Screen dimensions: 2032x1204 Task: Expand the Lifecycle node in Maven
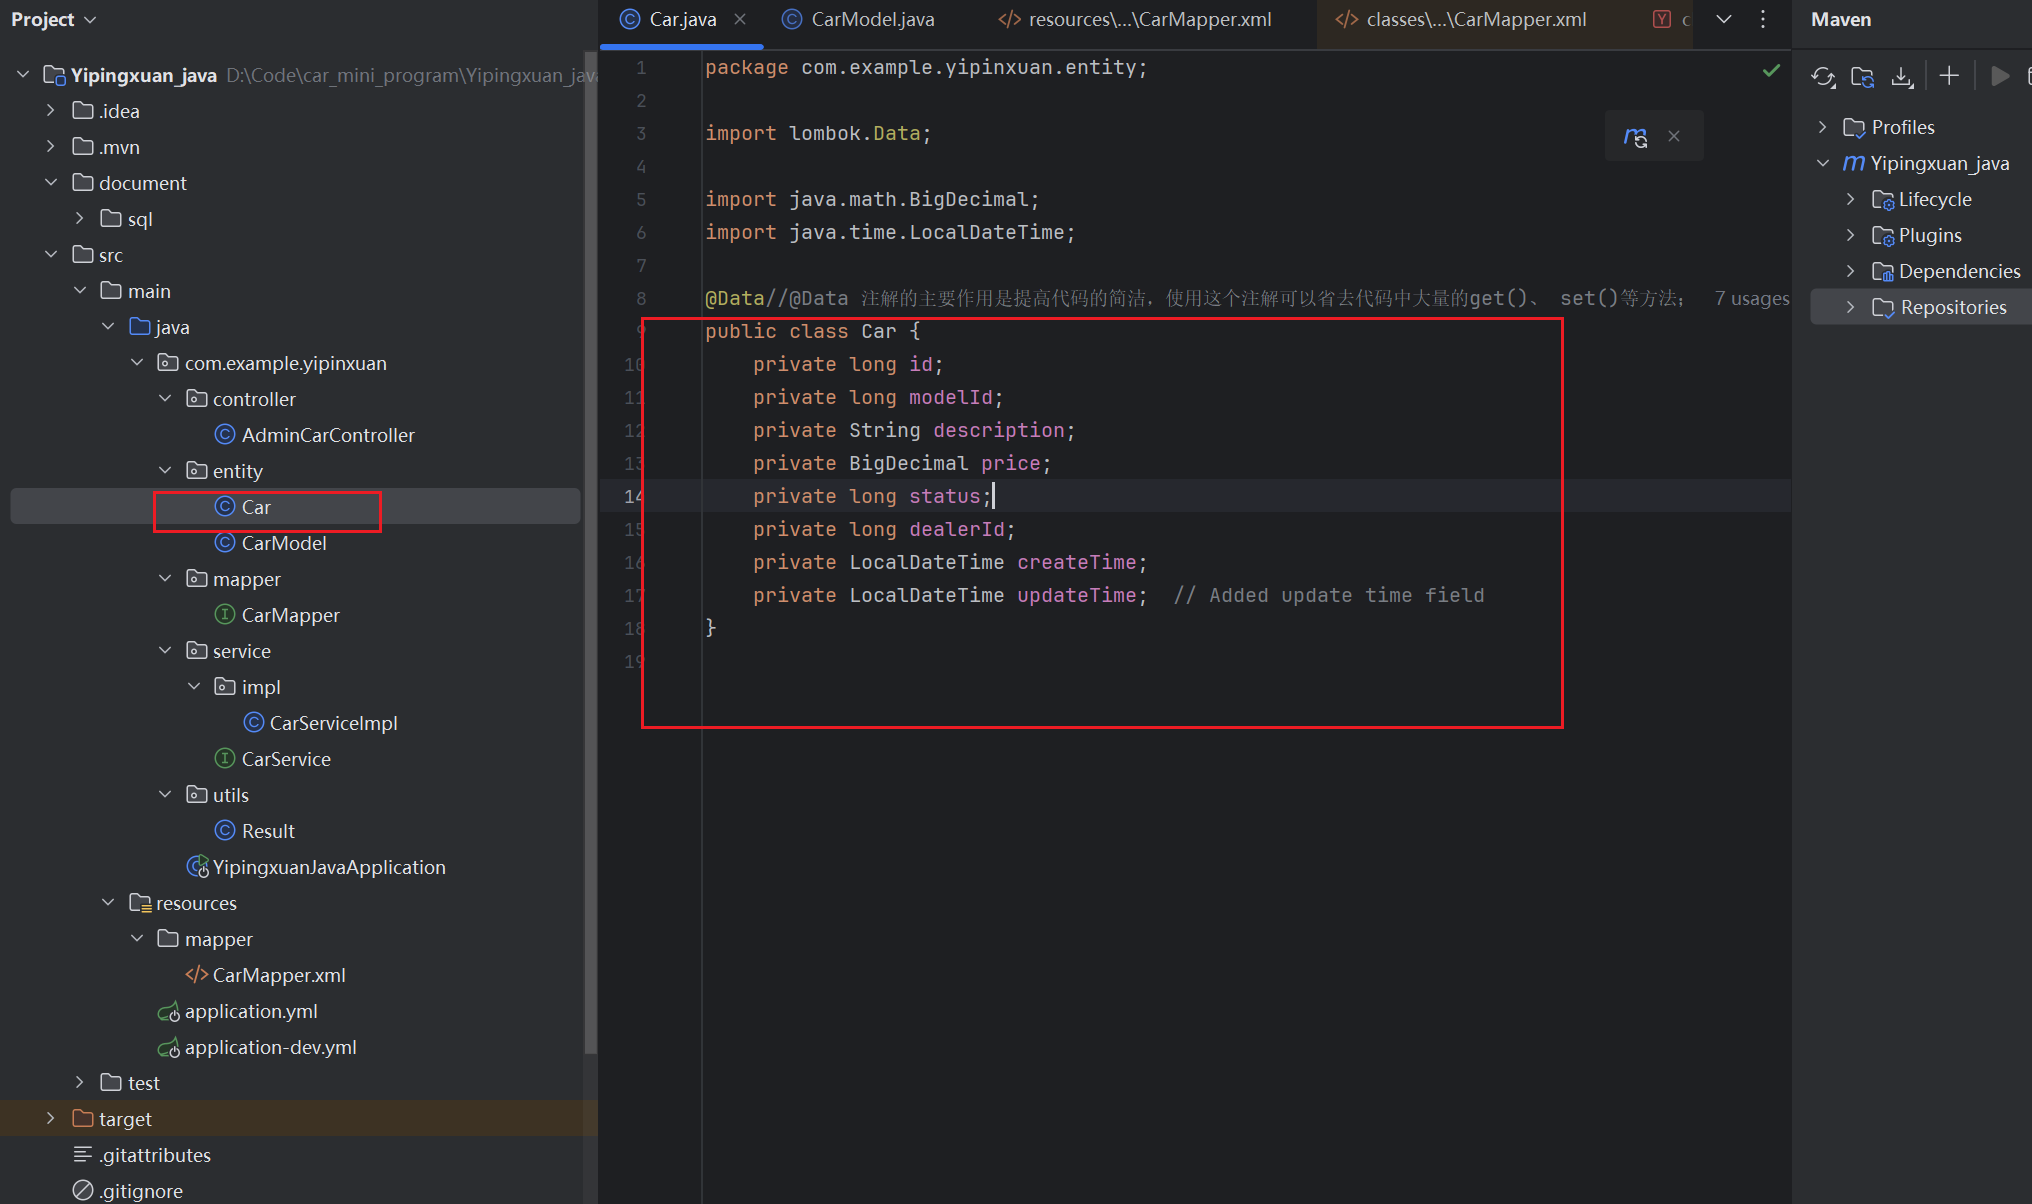click(1850, 199)
